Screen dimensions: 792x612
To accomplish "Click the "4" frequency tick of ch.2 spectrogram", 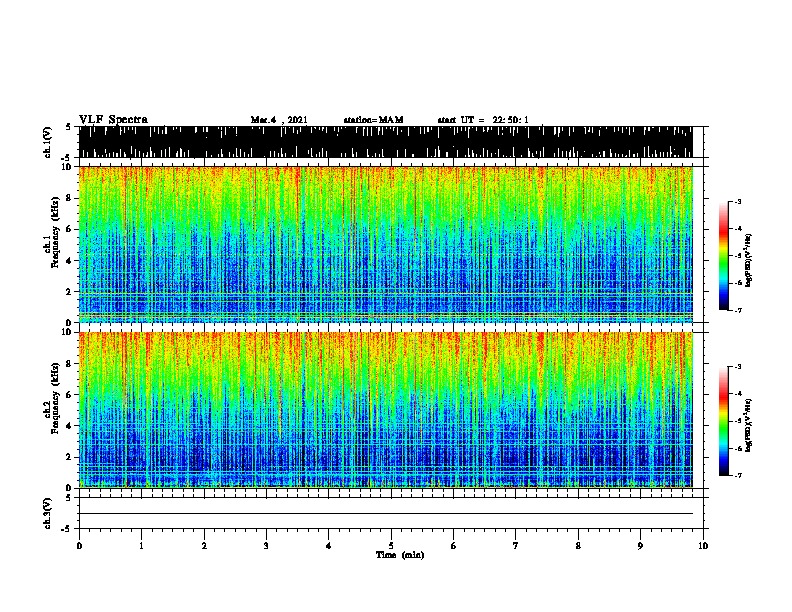I will (x=70, y=426).
